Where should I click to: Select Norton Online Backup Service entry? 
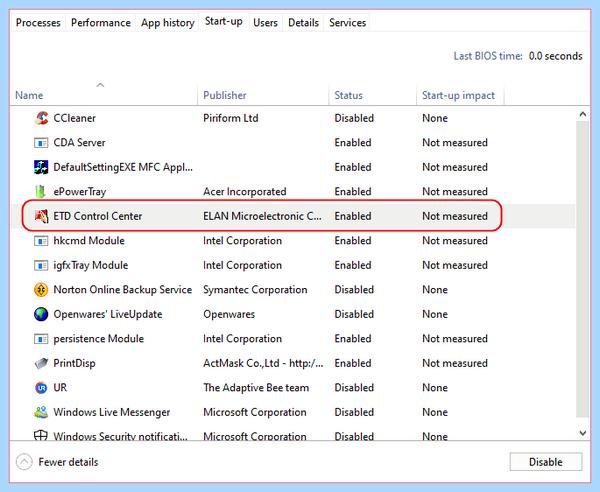pos(122,290)
